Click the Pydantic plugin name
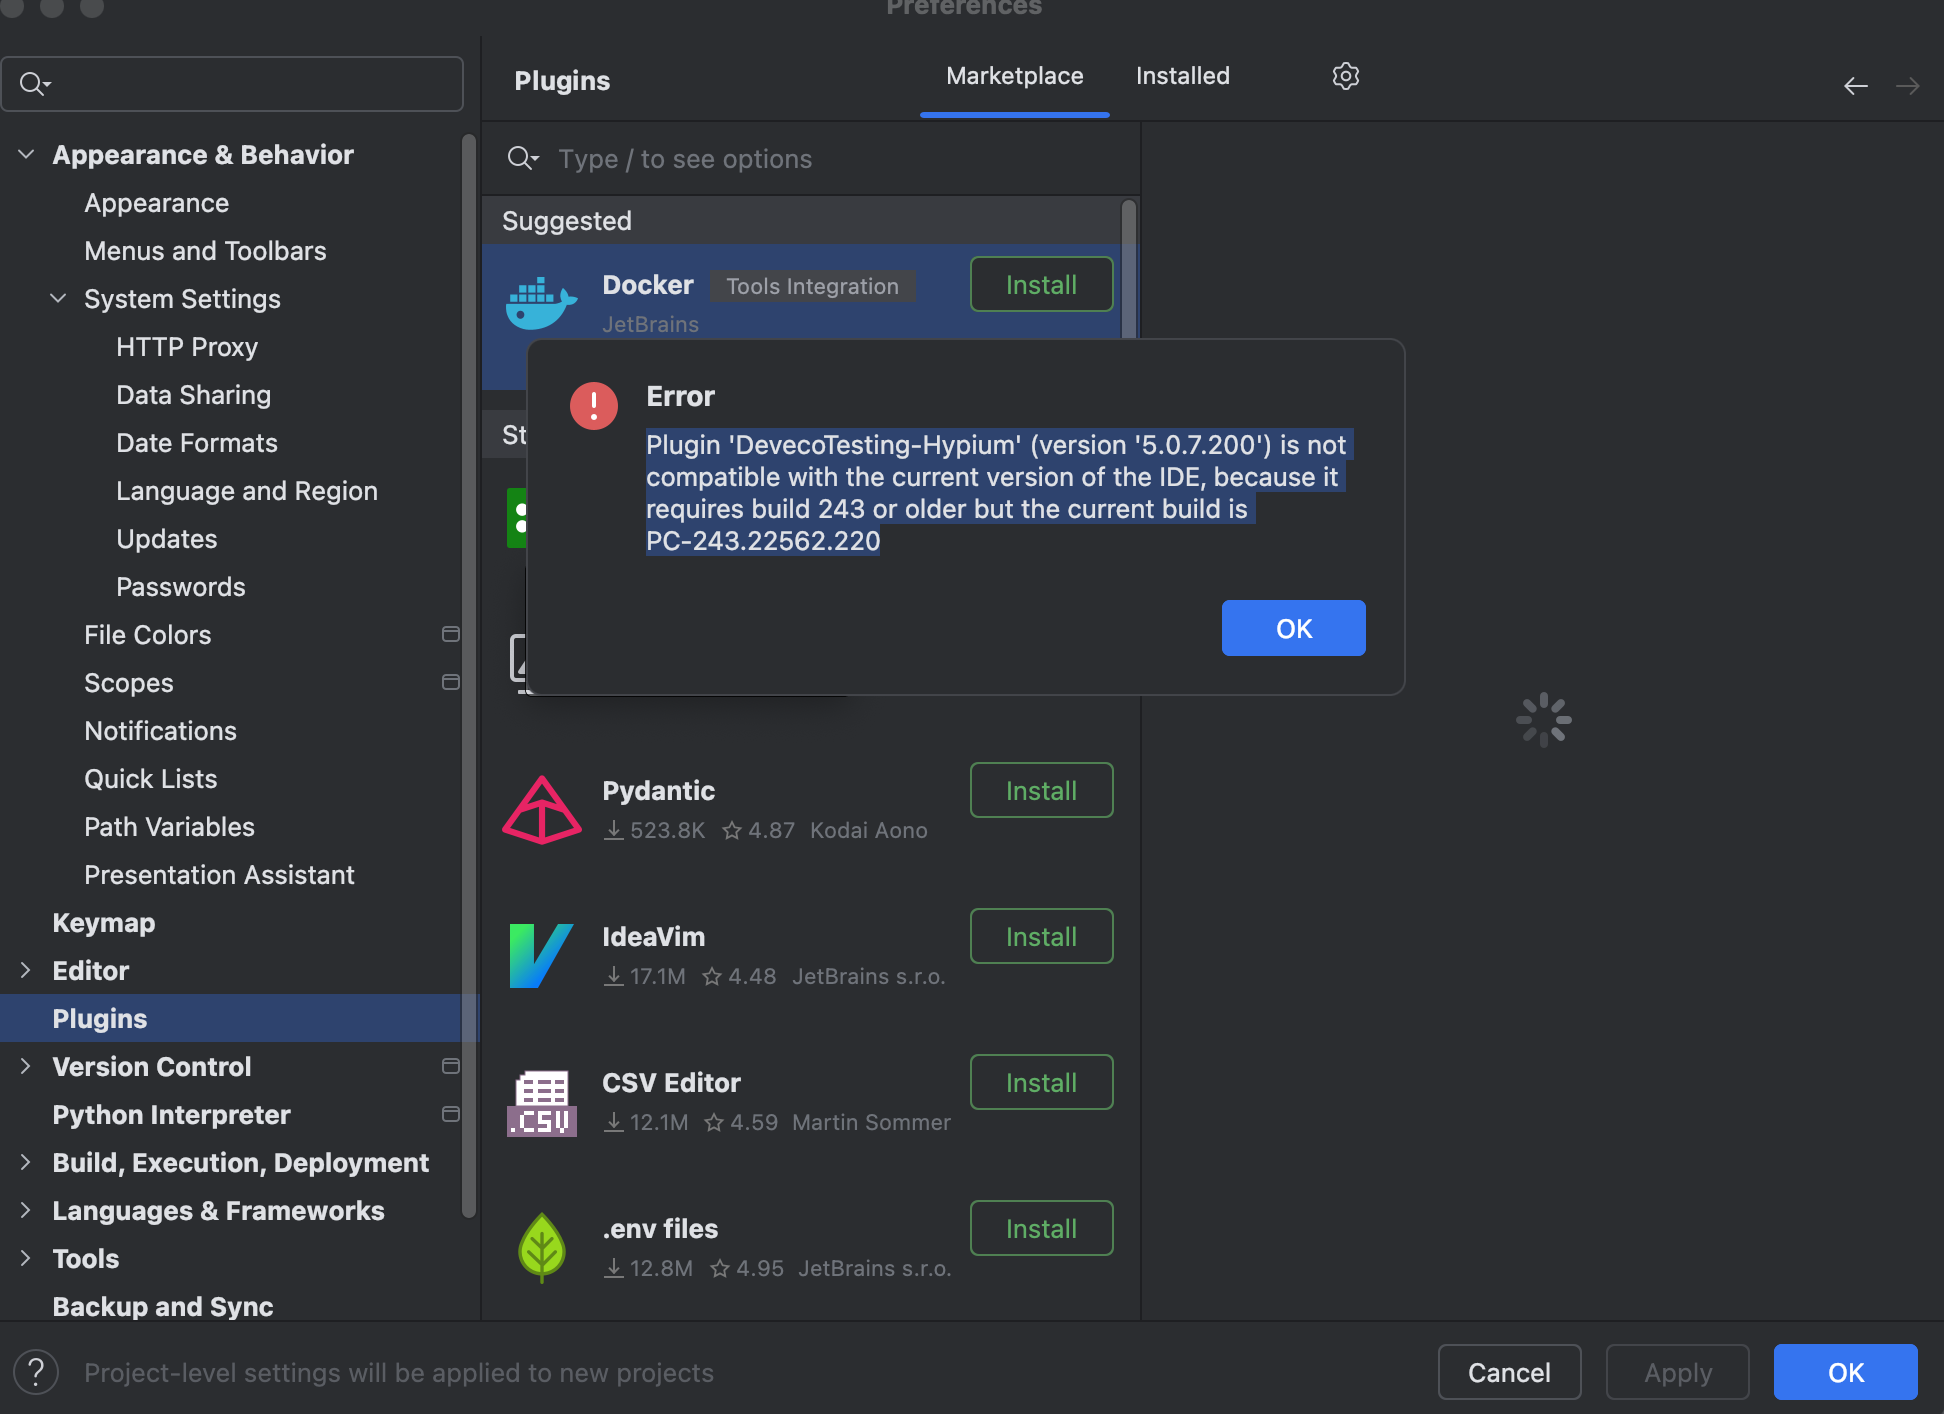Image resolution: width=1944 pixels, height=1414 pixels. 658,790
